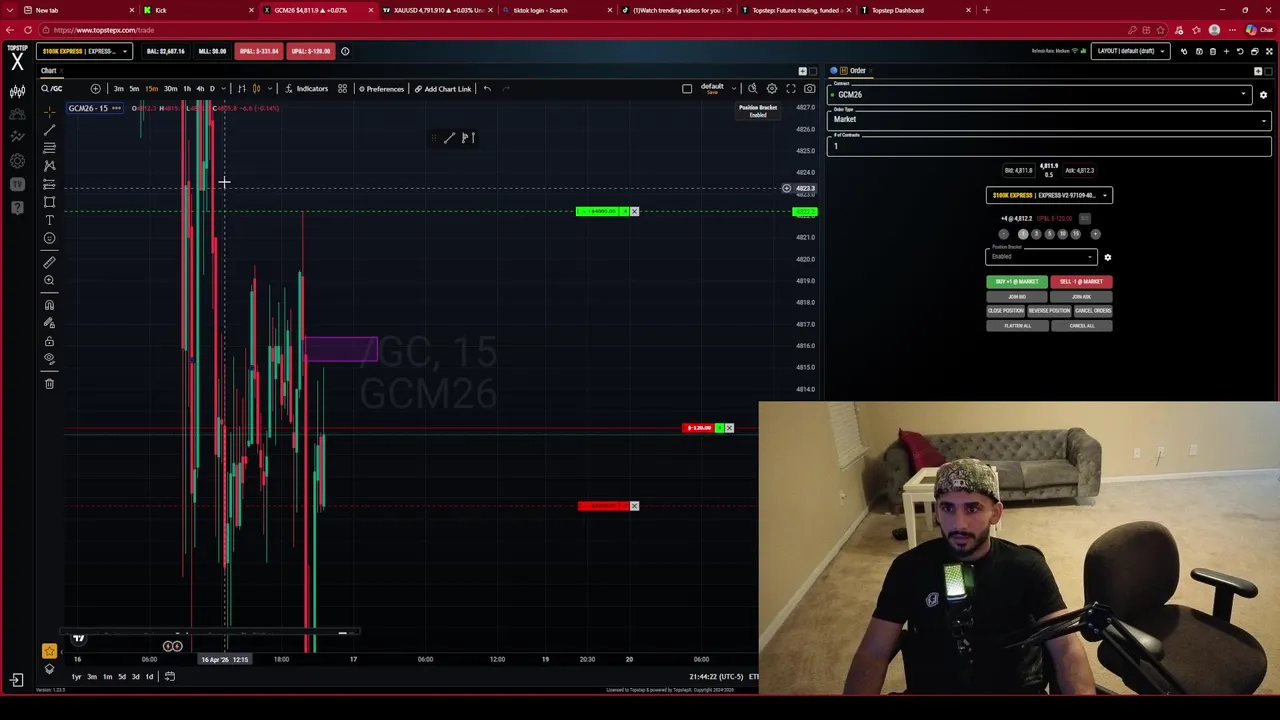The image size is (1280, 720).
Task: Switch chart to the 3m timeframe
Action: [x=119, y=89]
